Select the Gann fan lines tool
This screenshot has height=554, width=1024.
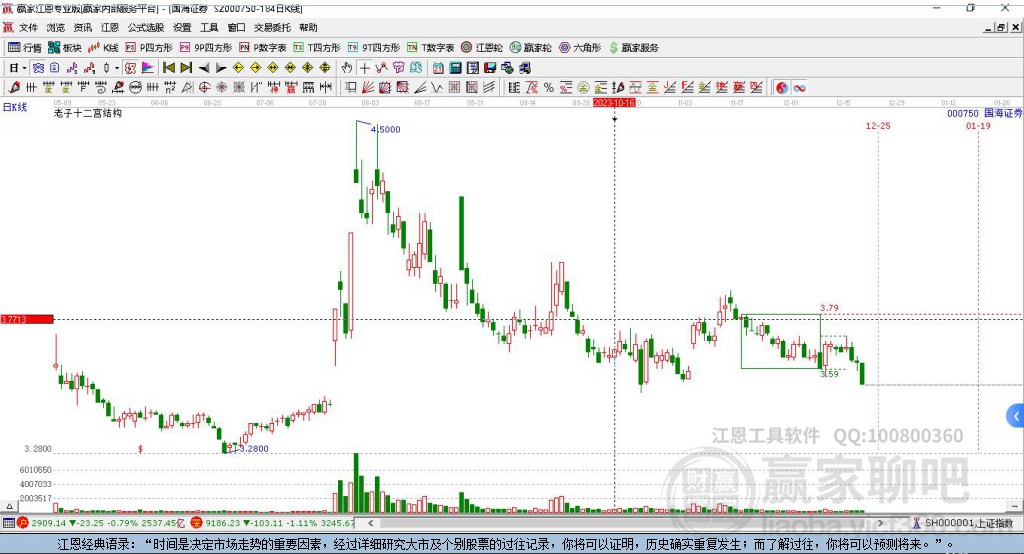(x=368, y=88)
